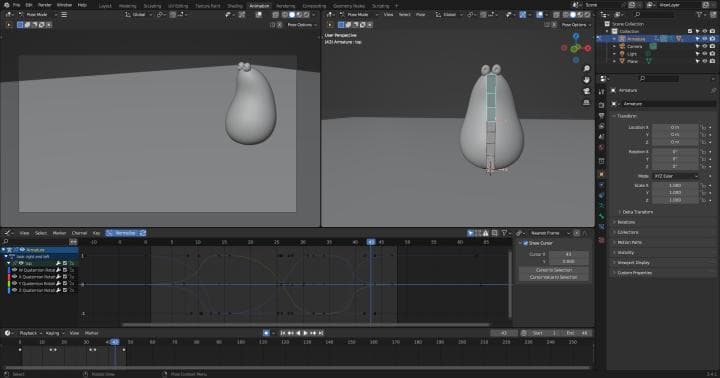Hide the Armature in outliner via eye icon

(705, 39)
